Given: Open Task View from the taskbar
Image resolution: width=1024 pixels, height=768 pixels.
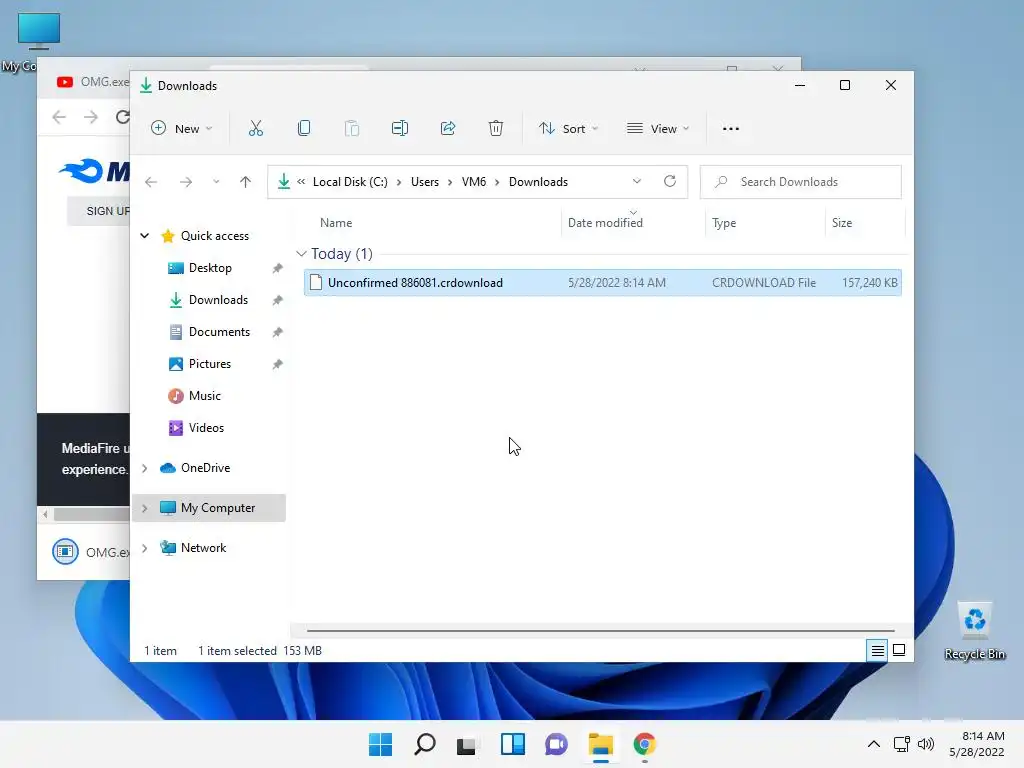Looking at the screenshot, I should [466, 745].
